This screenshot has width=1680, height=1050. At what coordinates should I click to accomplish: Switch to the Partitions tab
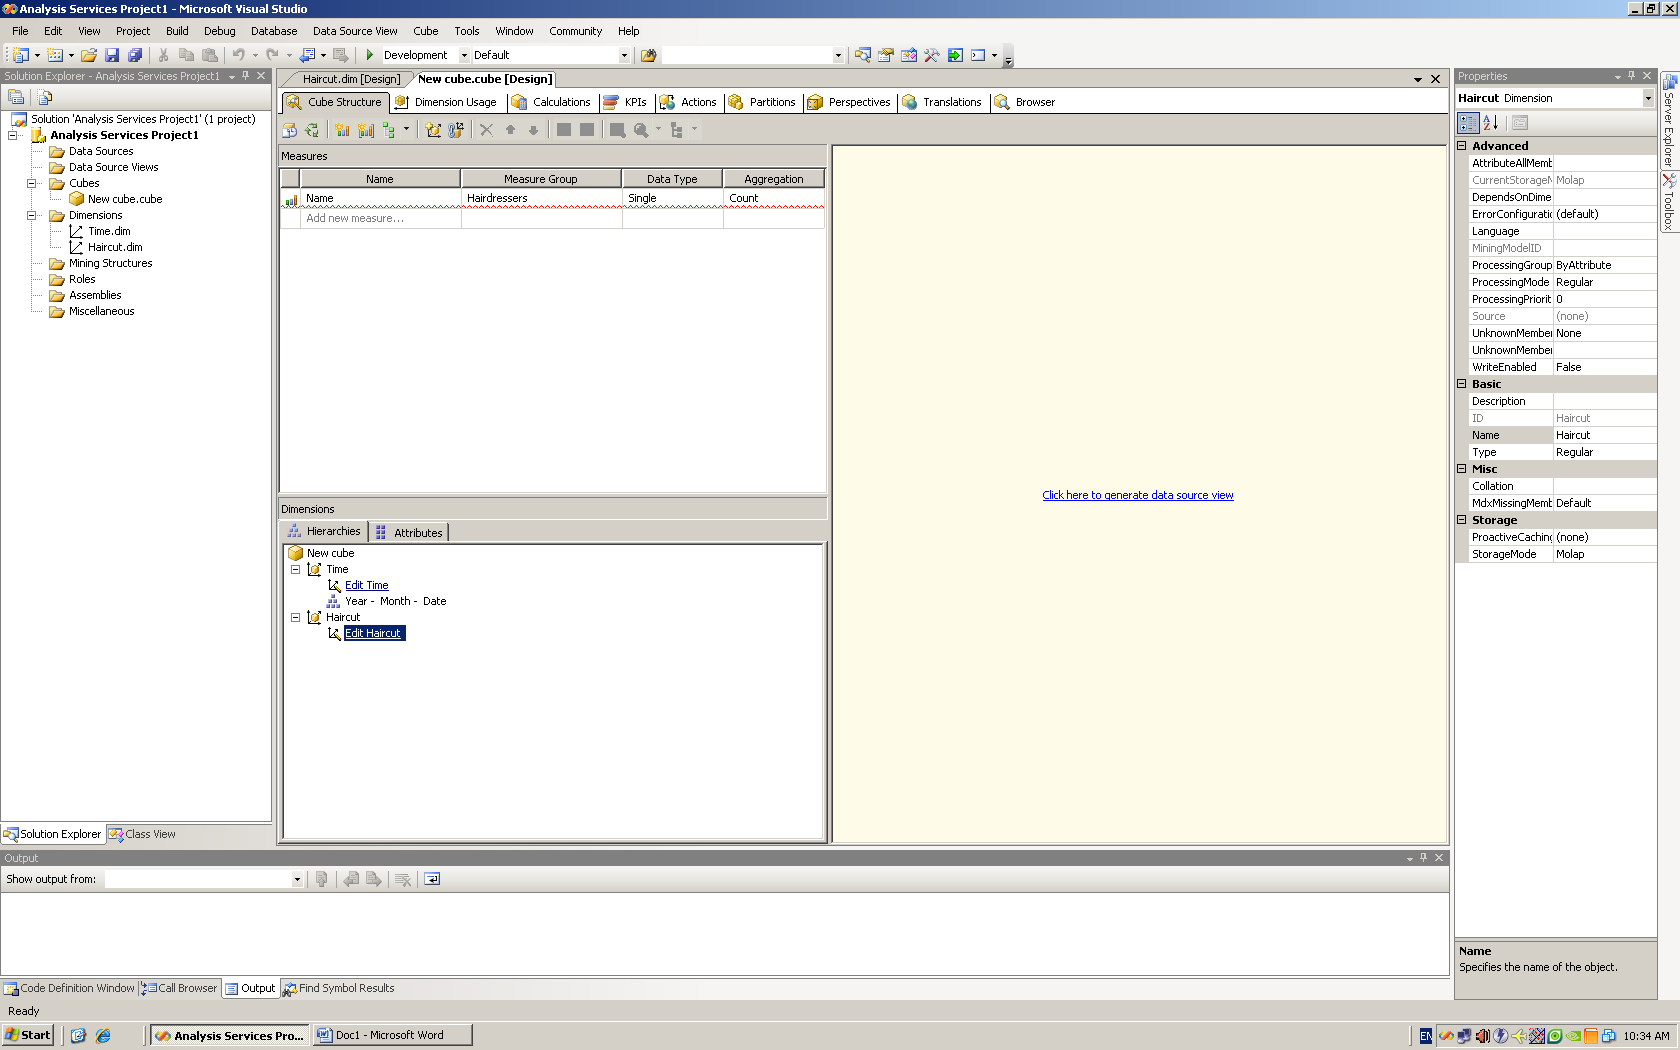click(x=762, y=102)
